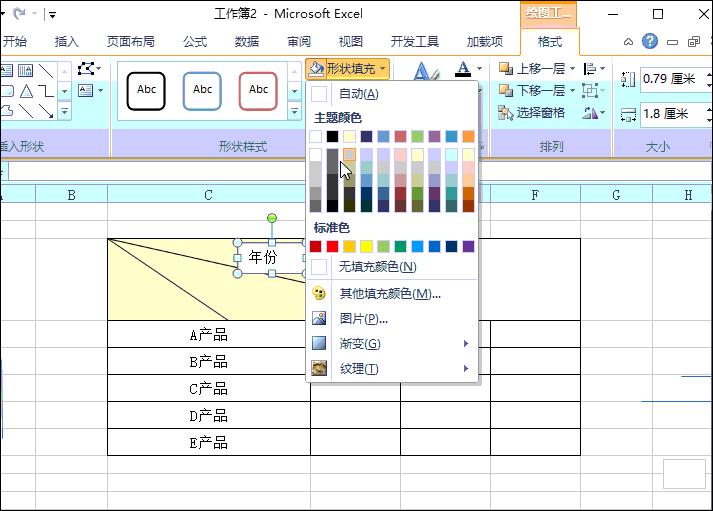Apply the black outline Abc shape style
Viewport: 713px width, 511px height.
pos(146,91)
